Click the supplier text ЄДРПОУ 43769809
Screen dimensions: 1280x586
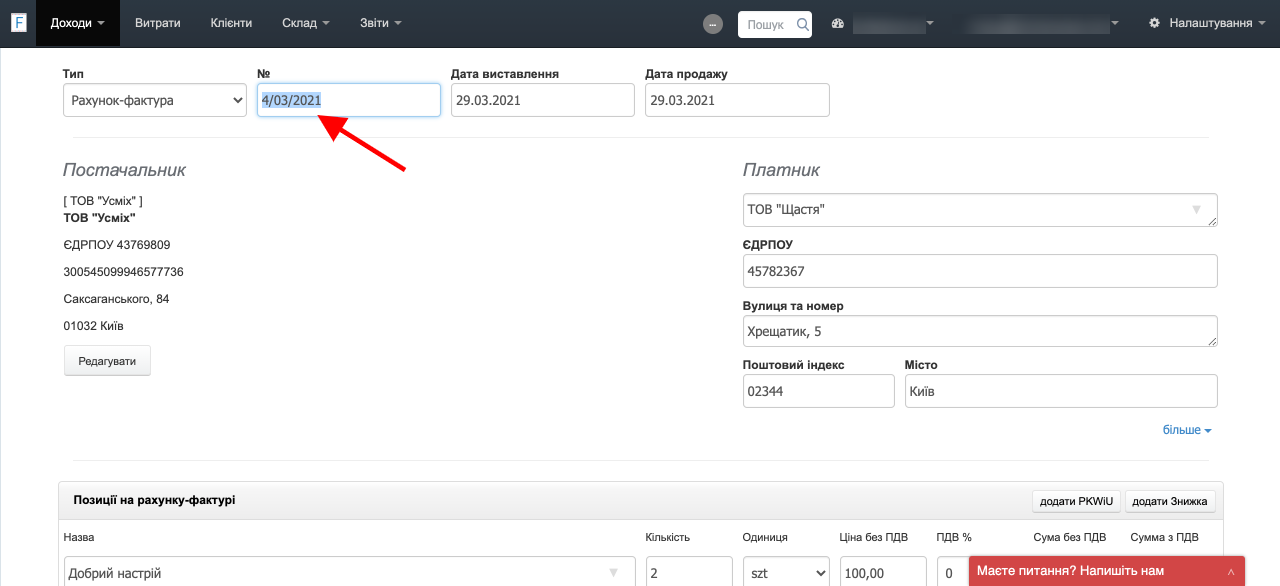(116, 245)
